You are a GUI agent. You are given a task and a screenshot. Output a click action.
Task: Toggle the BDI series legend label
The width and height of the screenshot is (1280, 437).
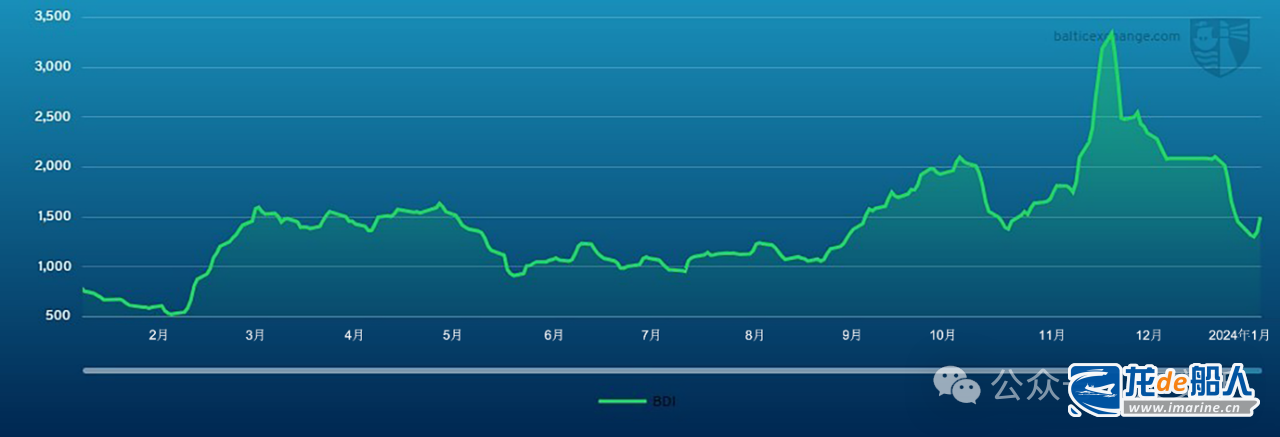pos(663,402)
